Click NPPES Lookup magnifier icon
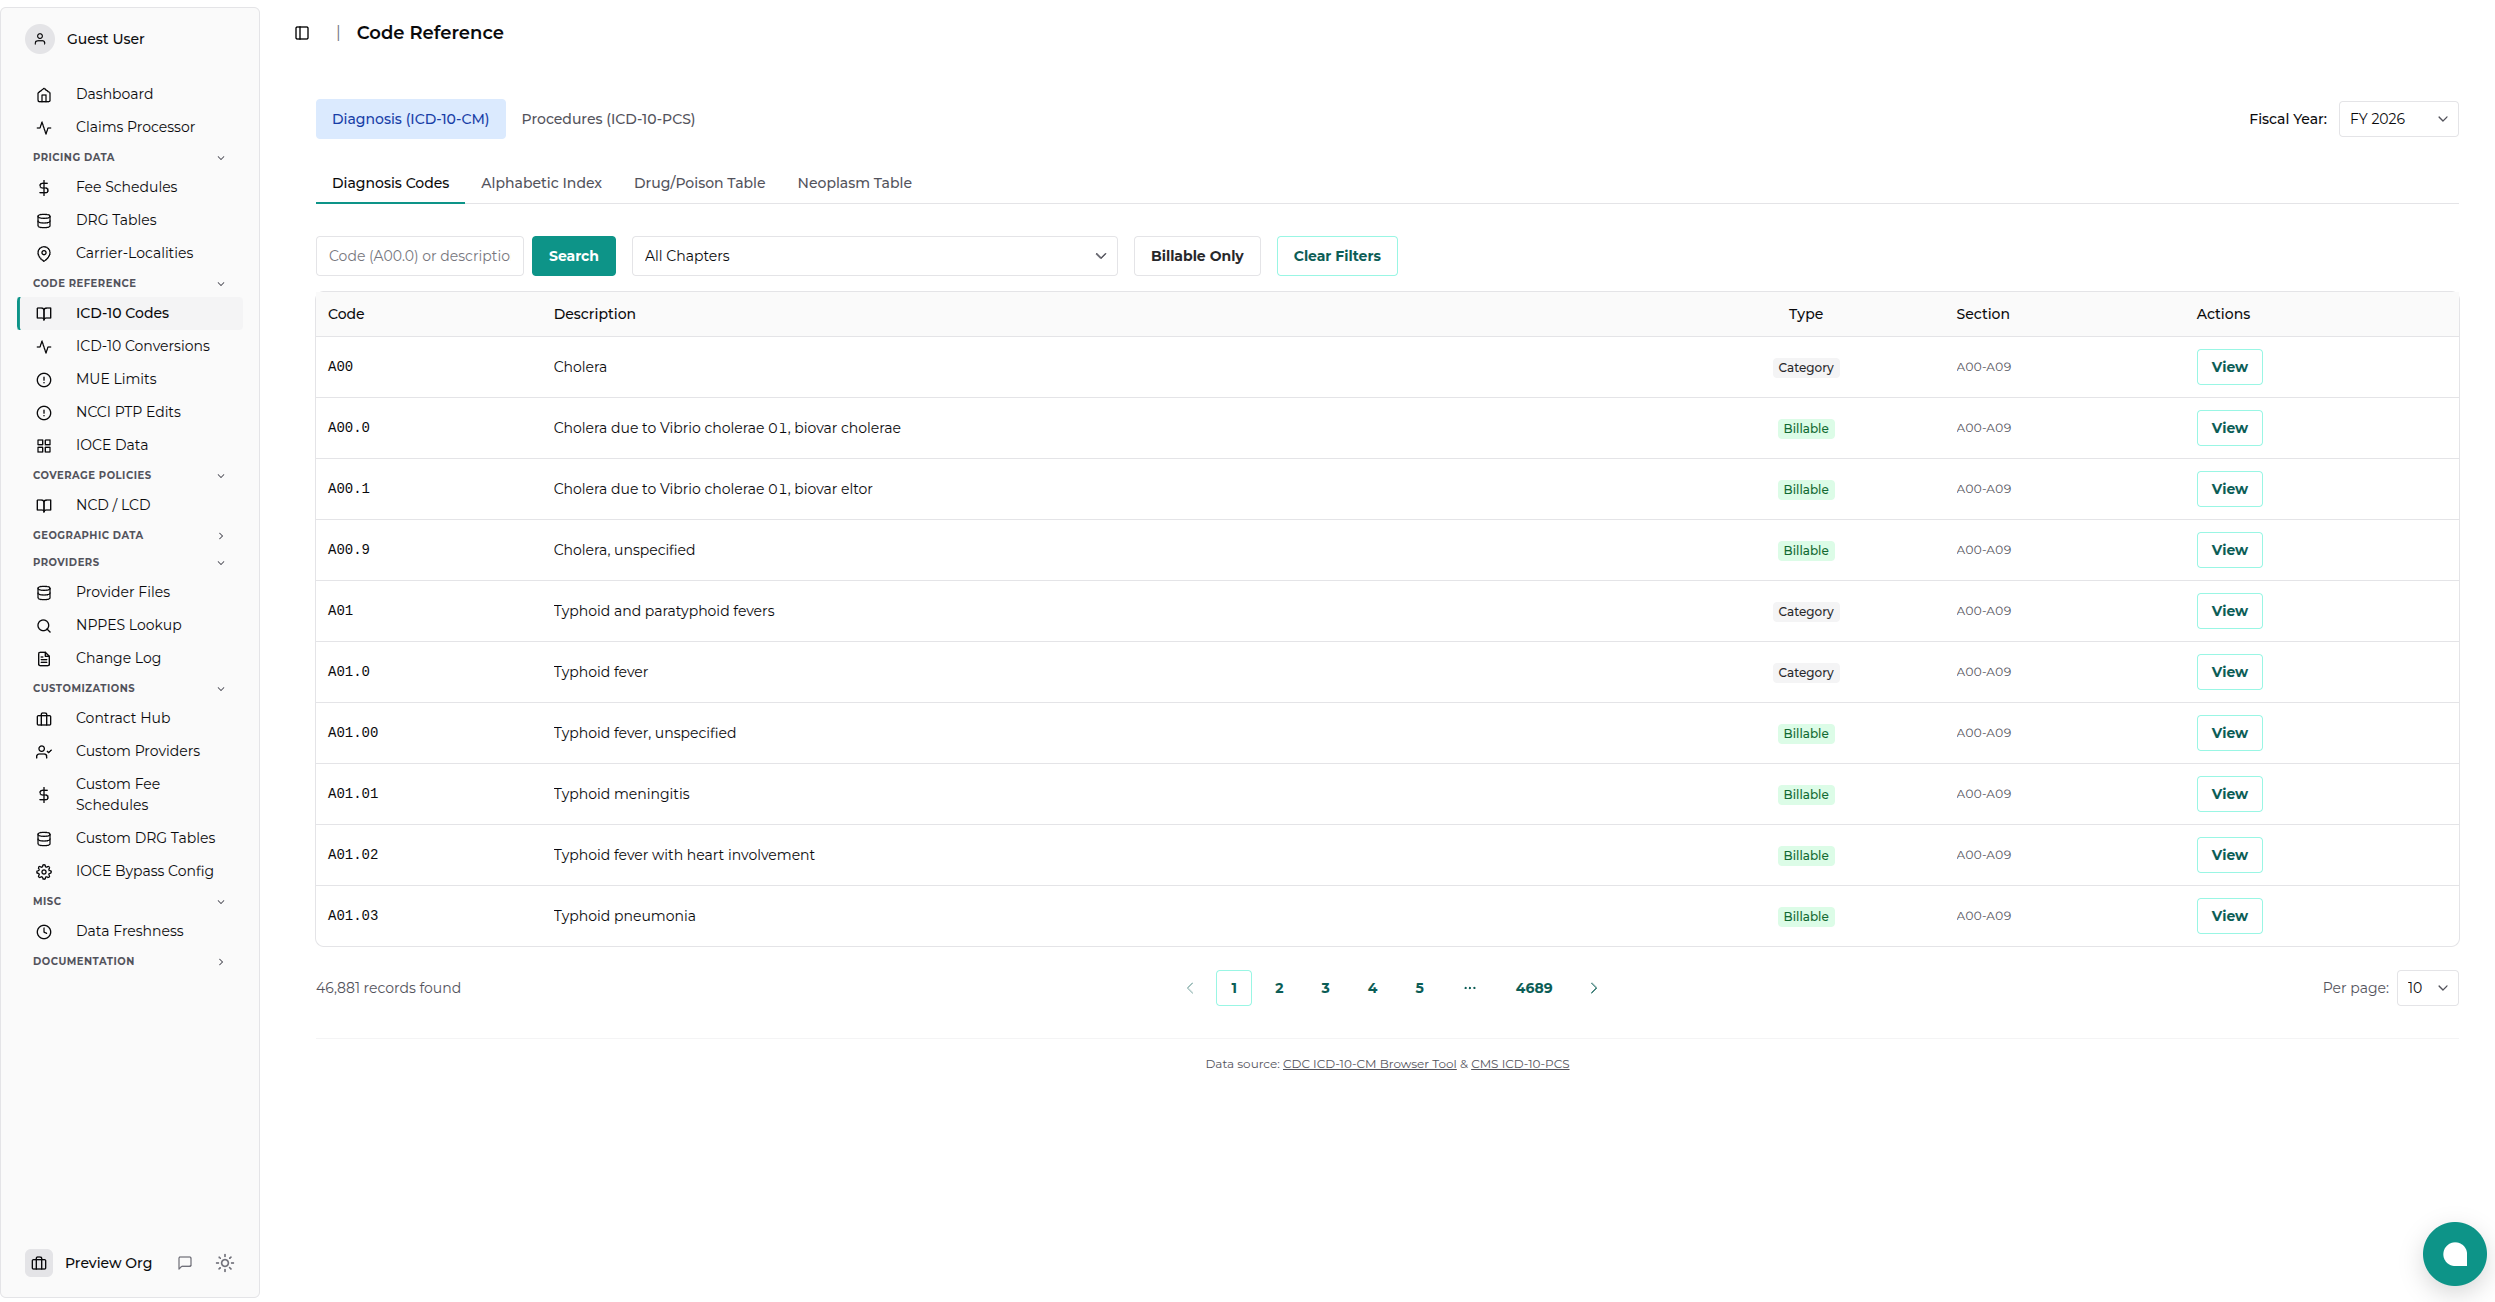The width and height of the screenshot is (2495, 1302). click(x=44, y=626)
